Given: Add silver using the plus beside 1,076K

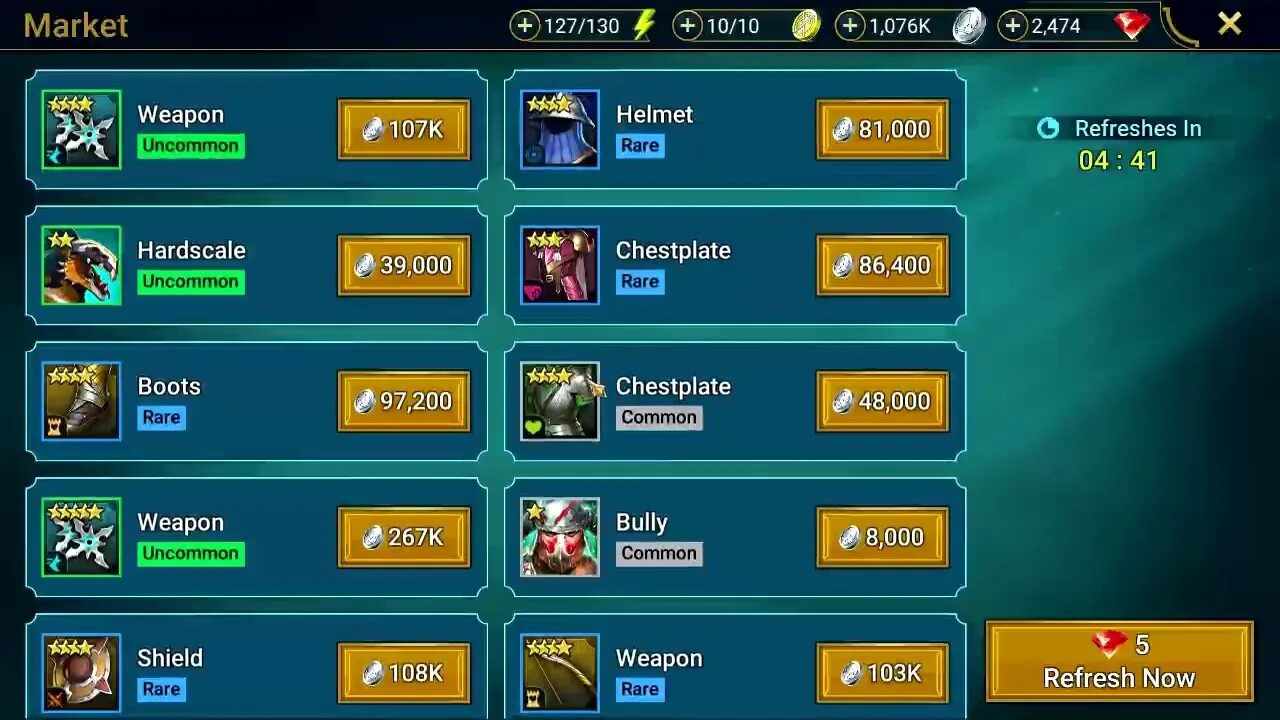Looking at the screenshot, I should (x=850, y=26).
